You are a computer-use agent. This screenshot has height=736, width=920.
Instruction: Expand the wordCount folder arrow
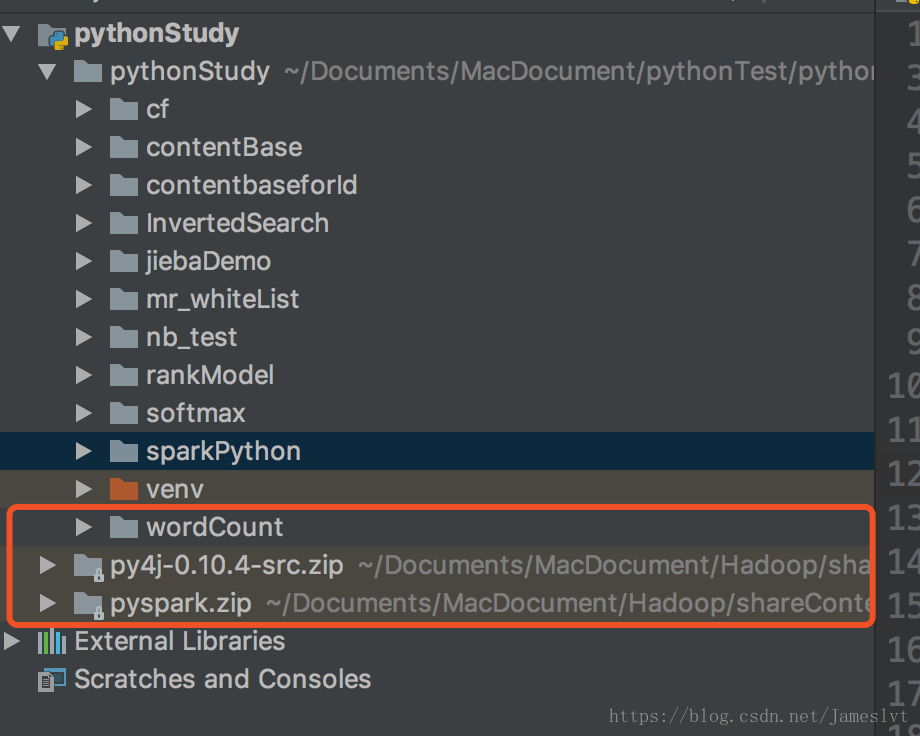click(84, 527)
